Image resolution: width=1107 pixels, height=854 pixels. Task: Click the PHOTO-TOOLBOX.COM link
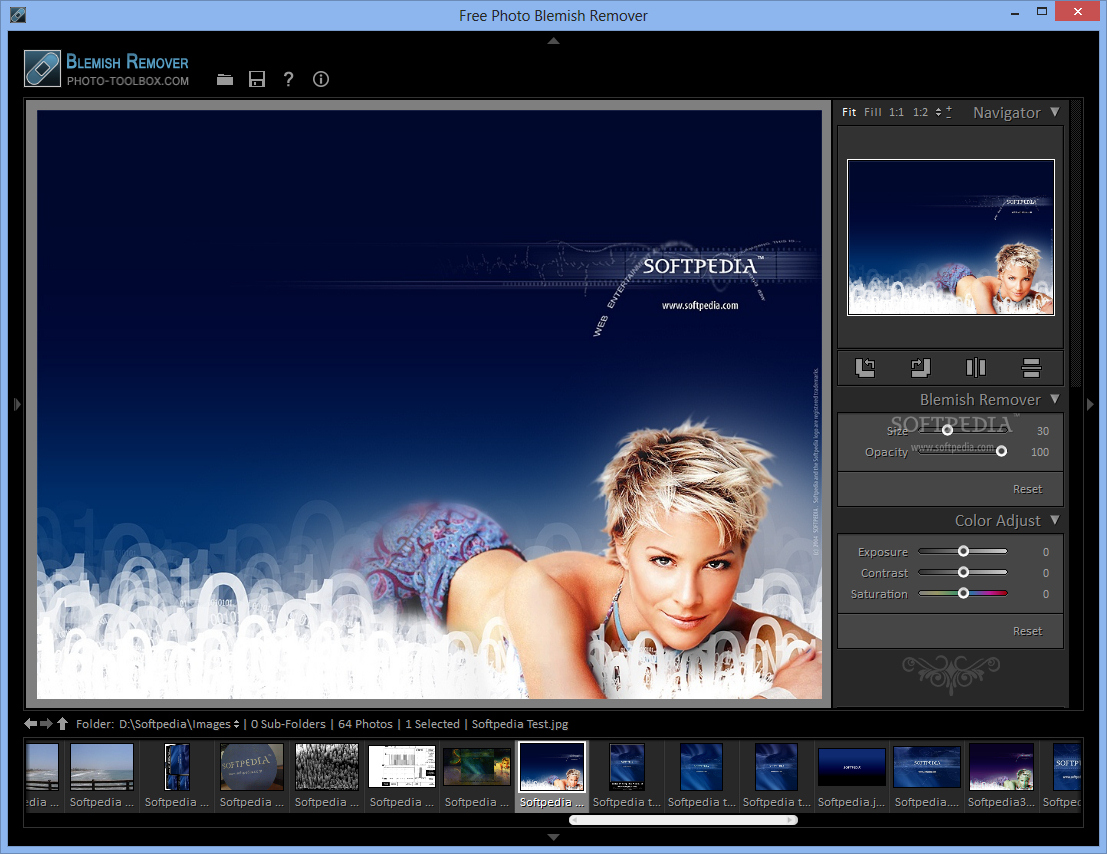[x=128, y=81]
